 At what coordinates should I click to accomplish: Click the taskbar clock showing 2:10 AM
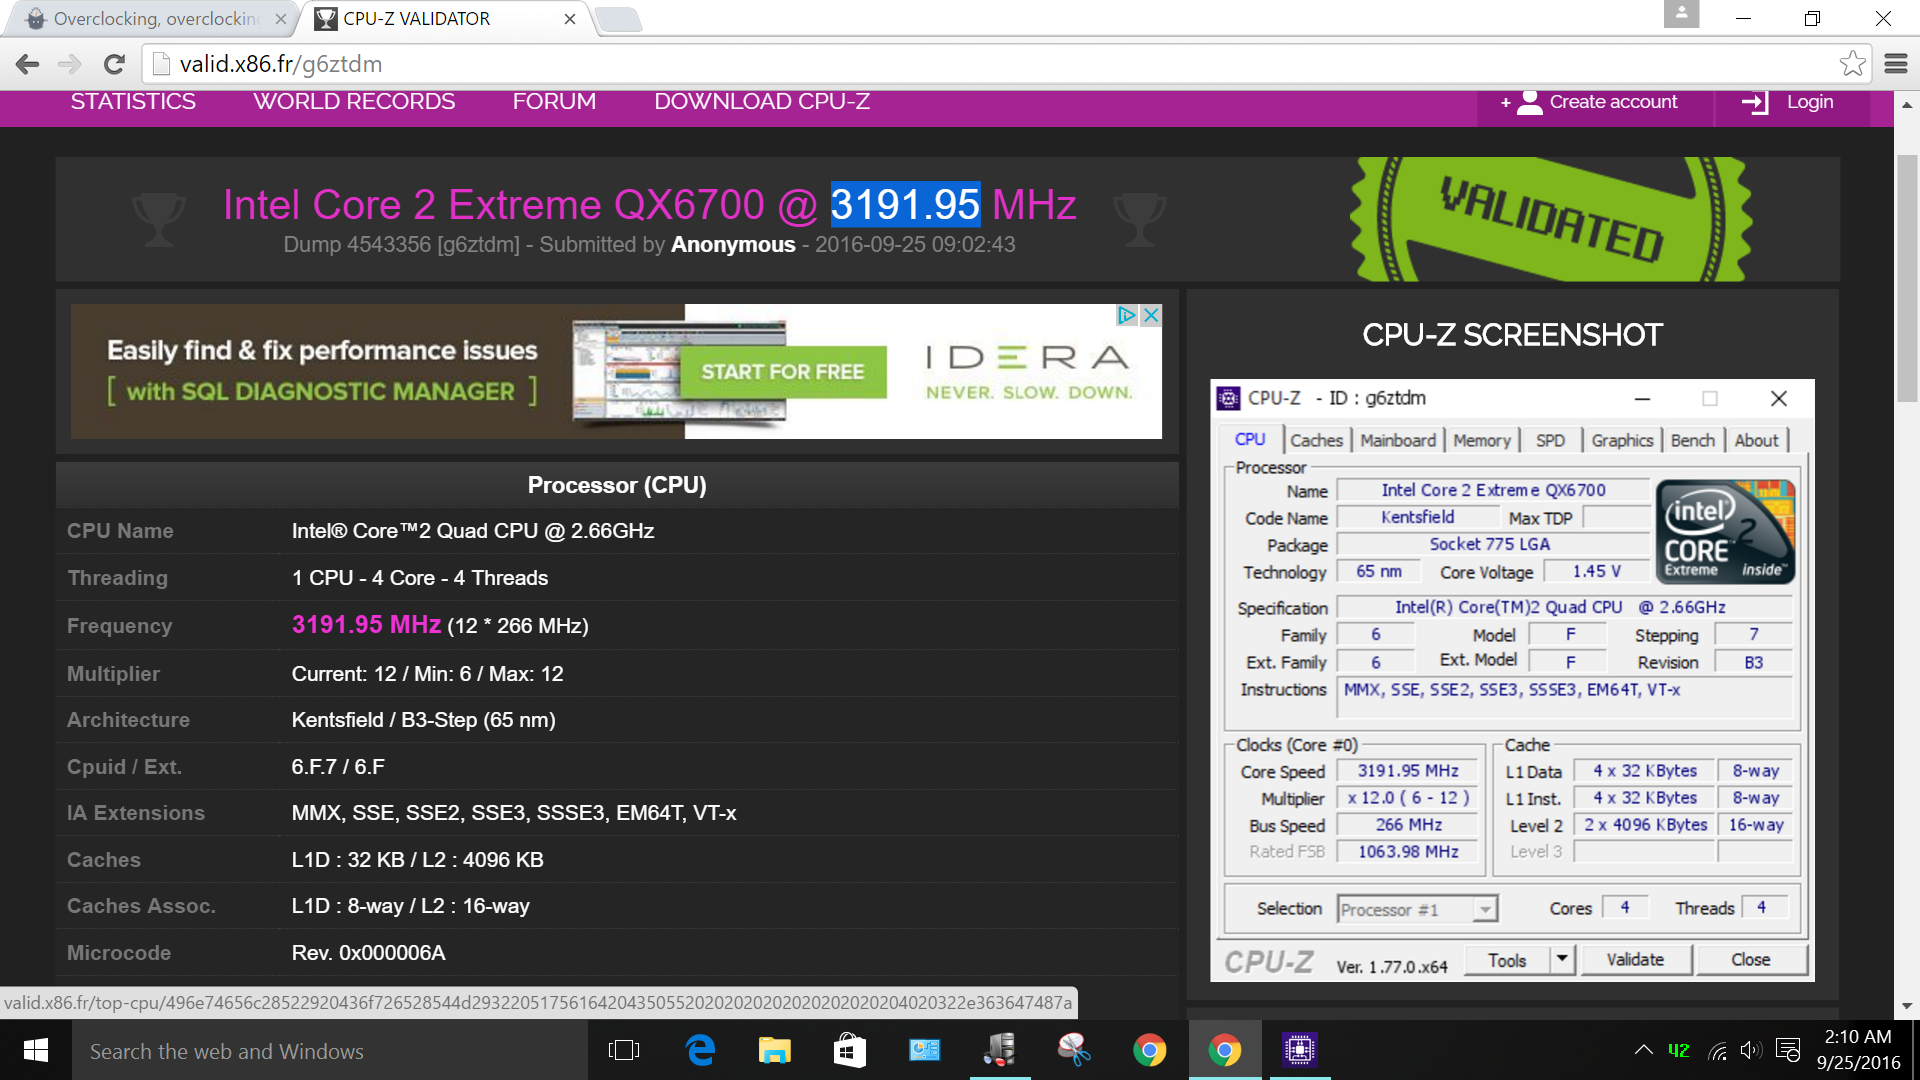[1858, 1050]
